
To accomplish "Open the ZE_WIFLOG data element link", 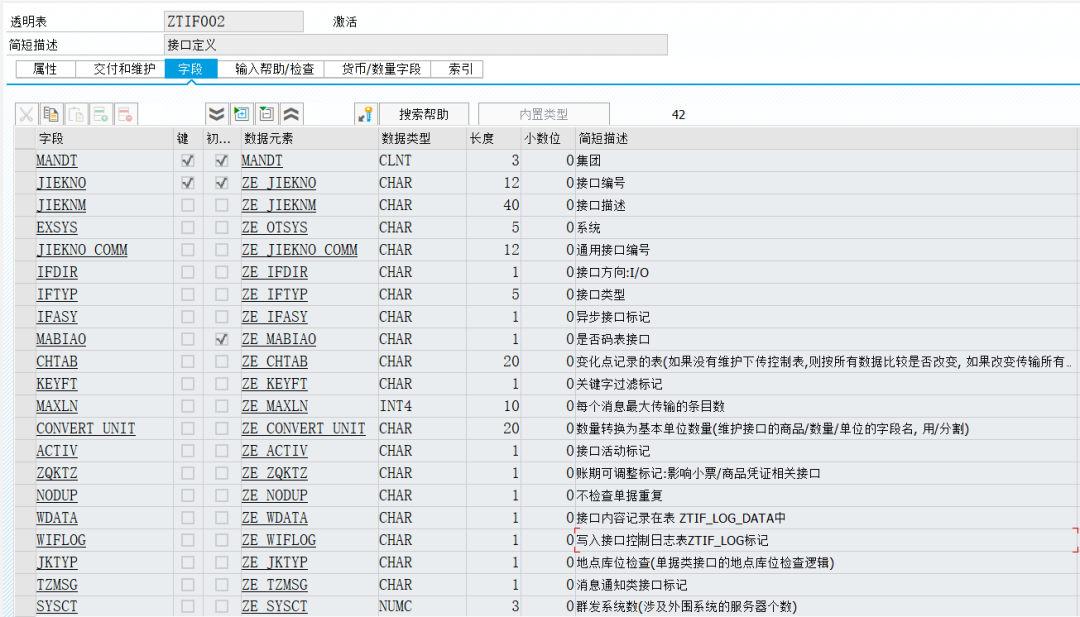I will (x=278, y=540).
